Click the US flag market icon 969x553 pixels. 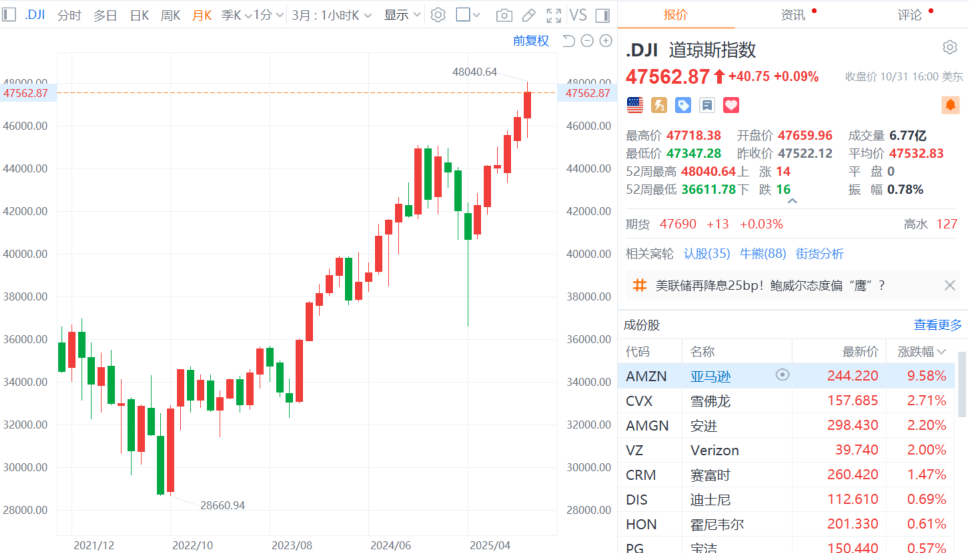[x=635, y=105]
